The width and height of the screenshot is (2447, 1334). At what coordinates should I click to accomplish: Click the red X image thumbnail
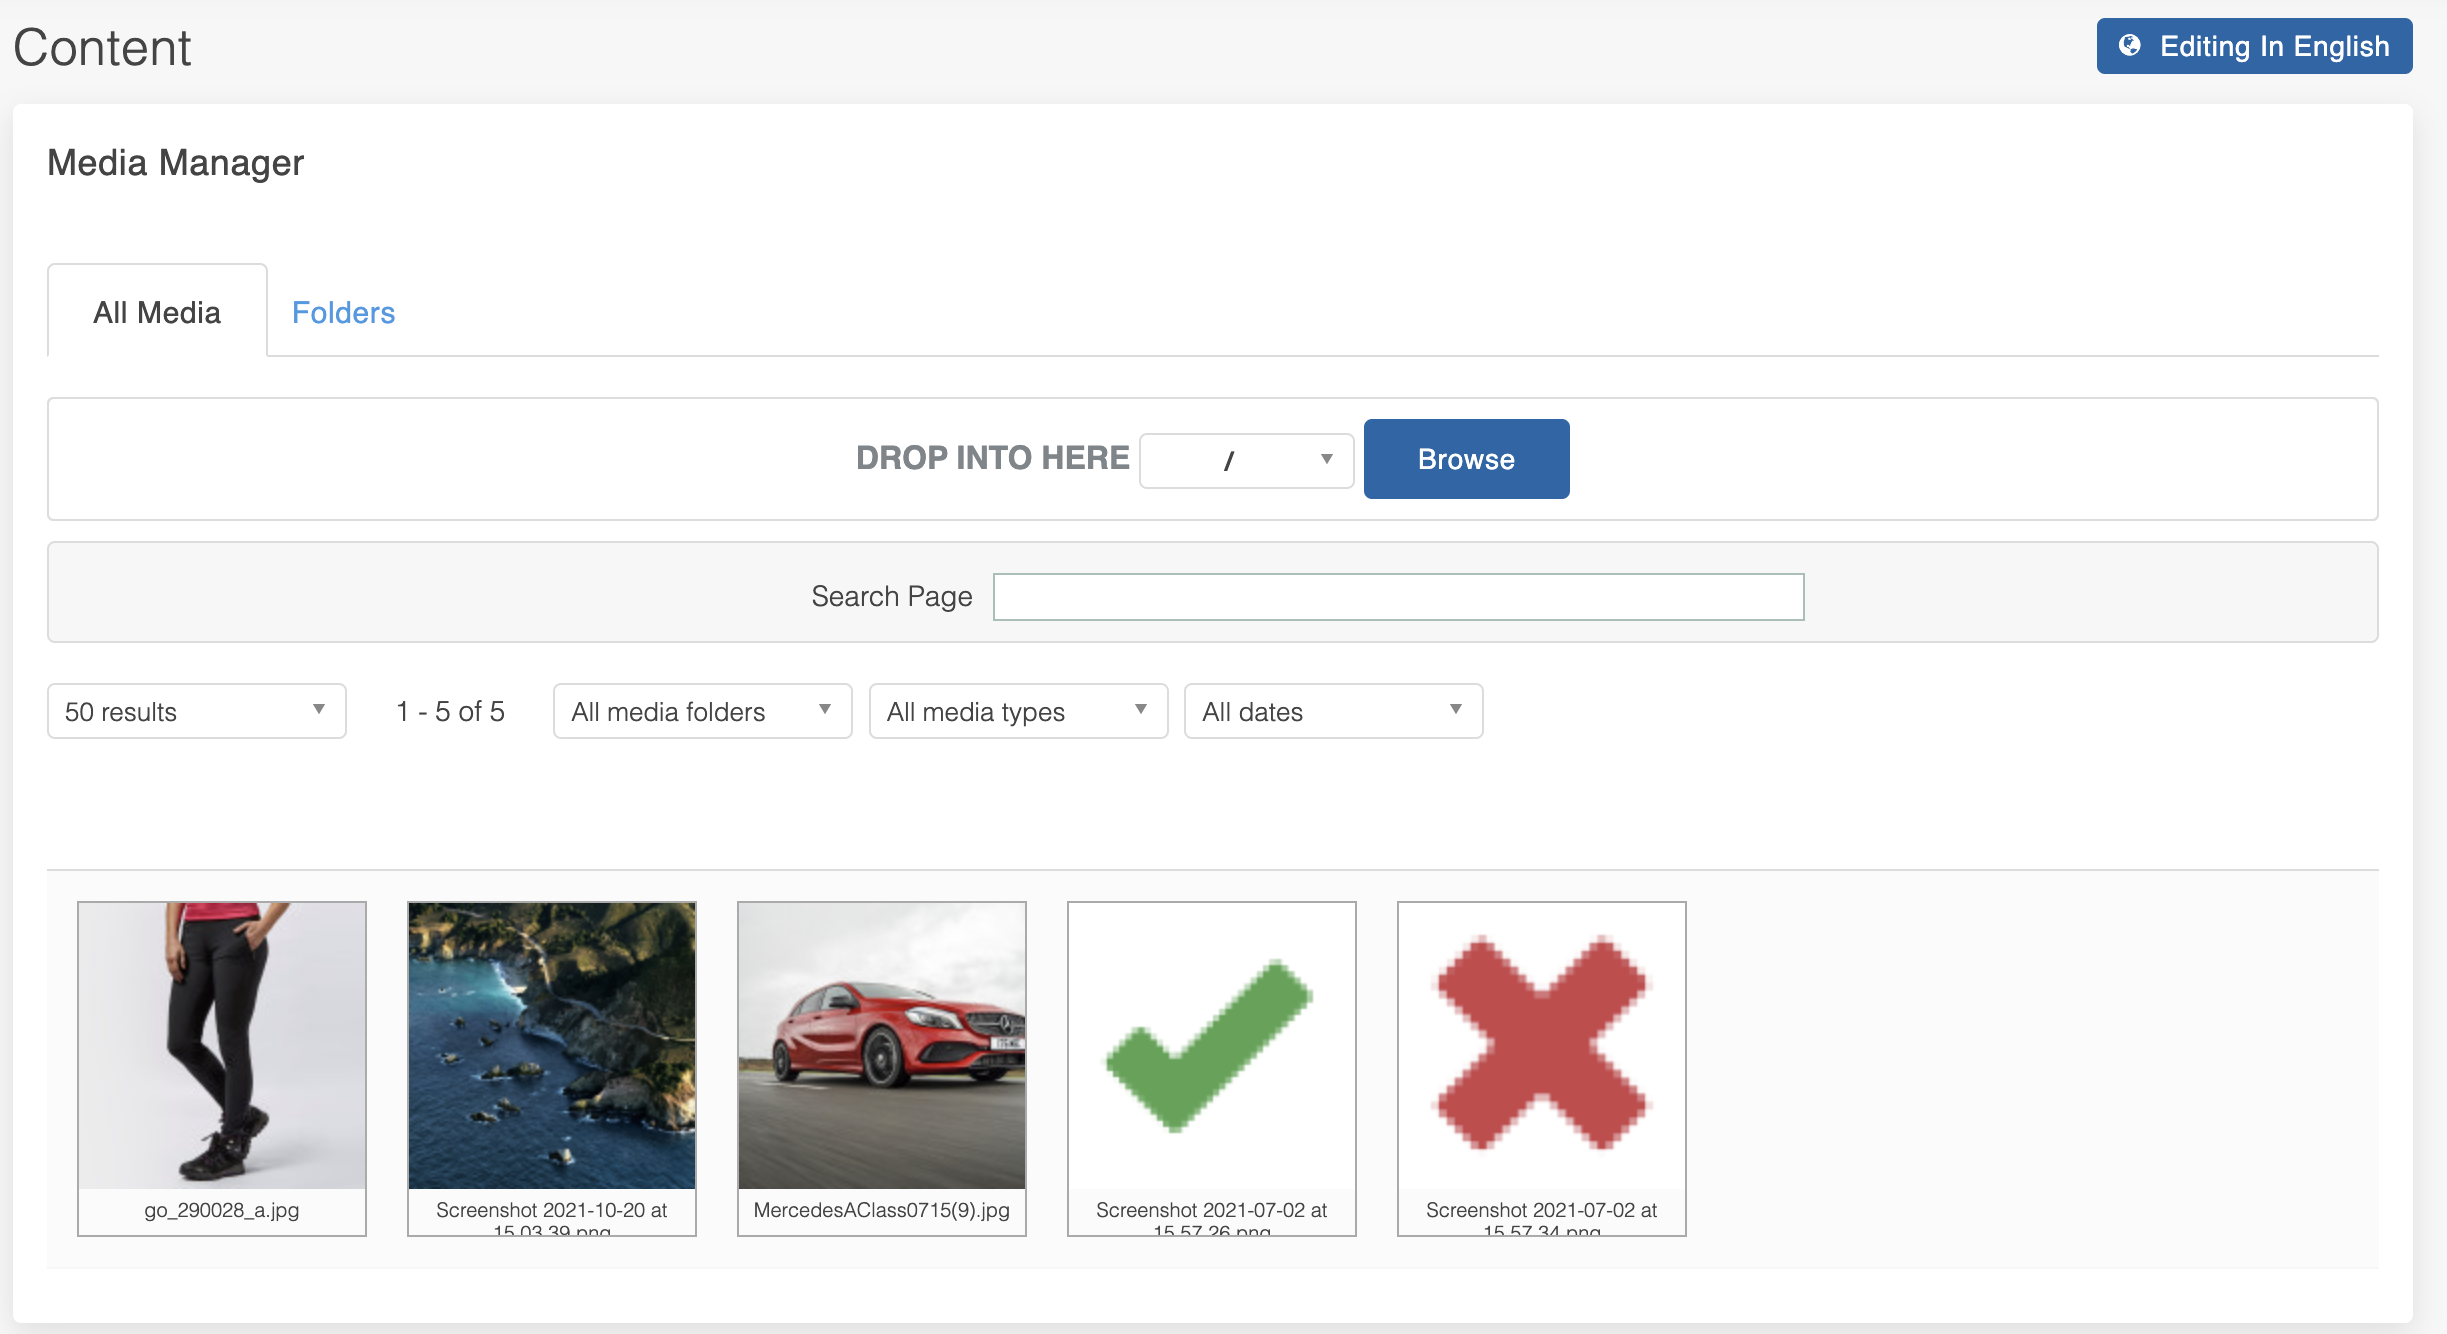pyautogui.click(x=1541, y=1045)
